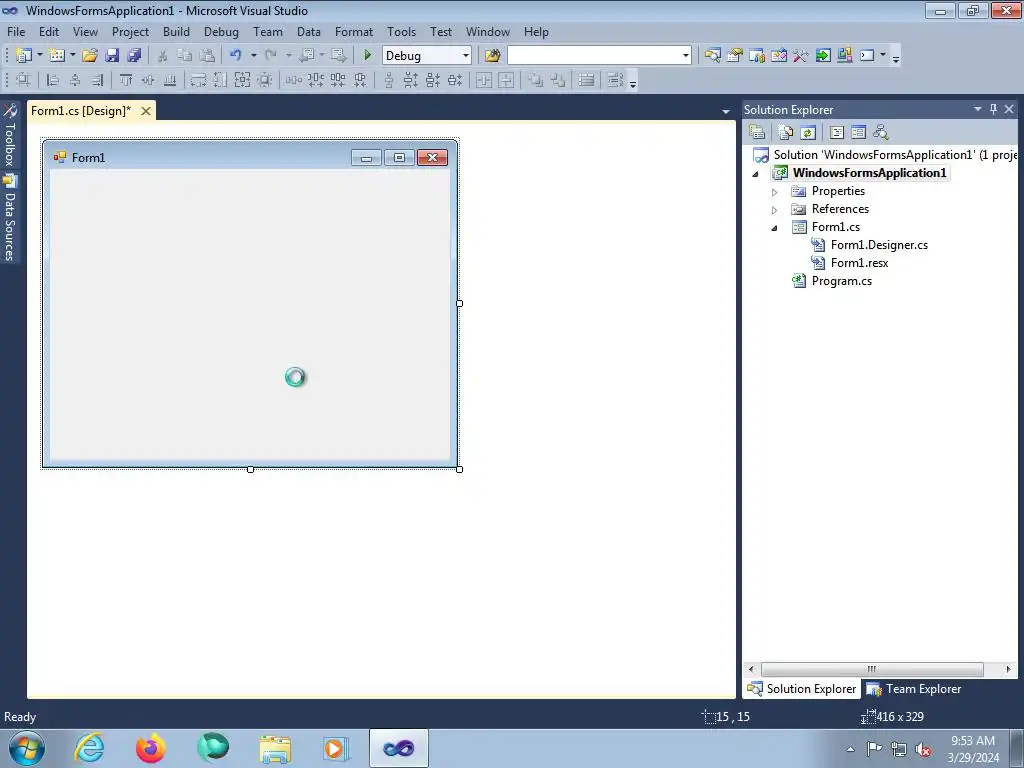Click the Add New Item toolbar icon
The width and height of the screenshot is (1024, 768).
click(57, 56)
